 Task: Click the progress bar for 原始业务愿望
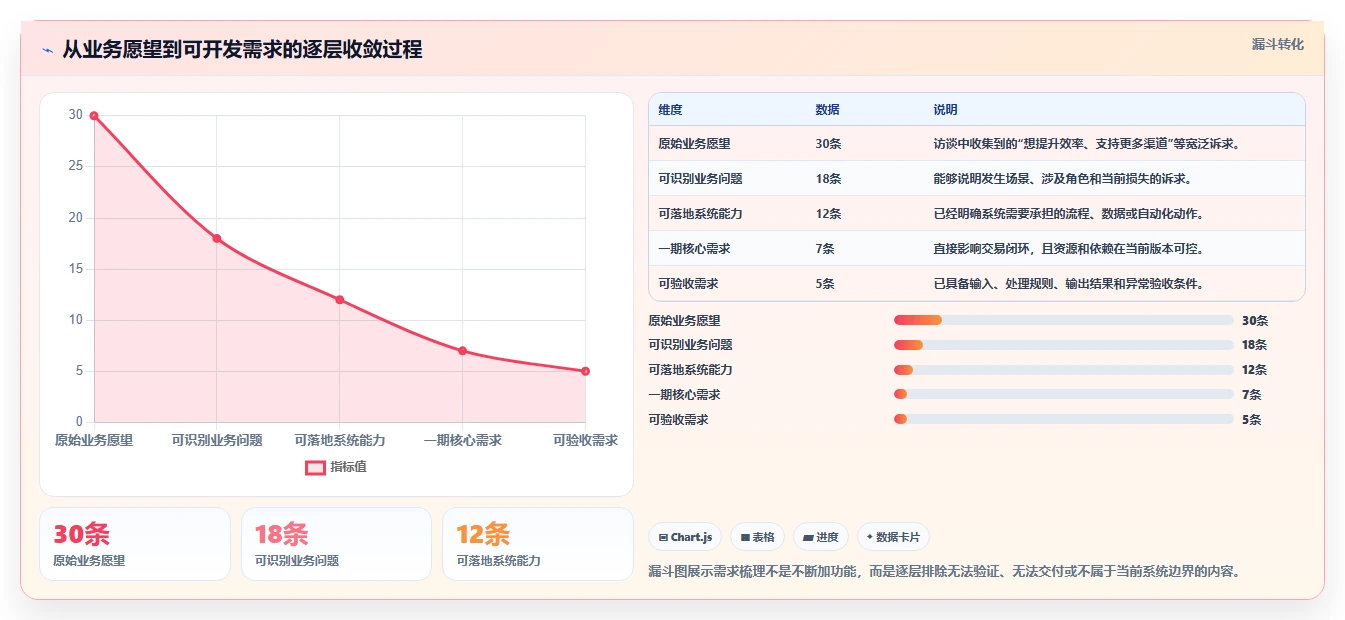pyautogui.click(x=1063, y=320)
